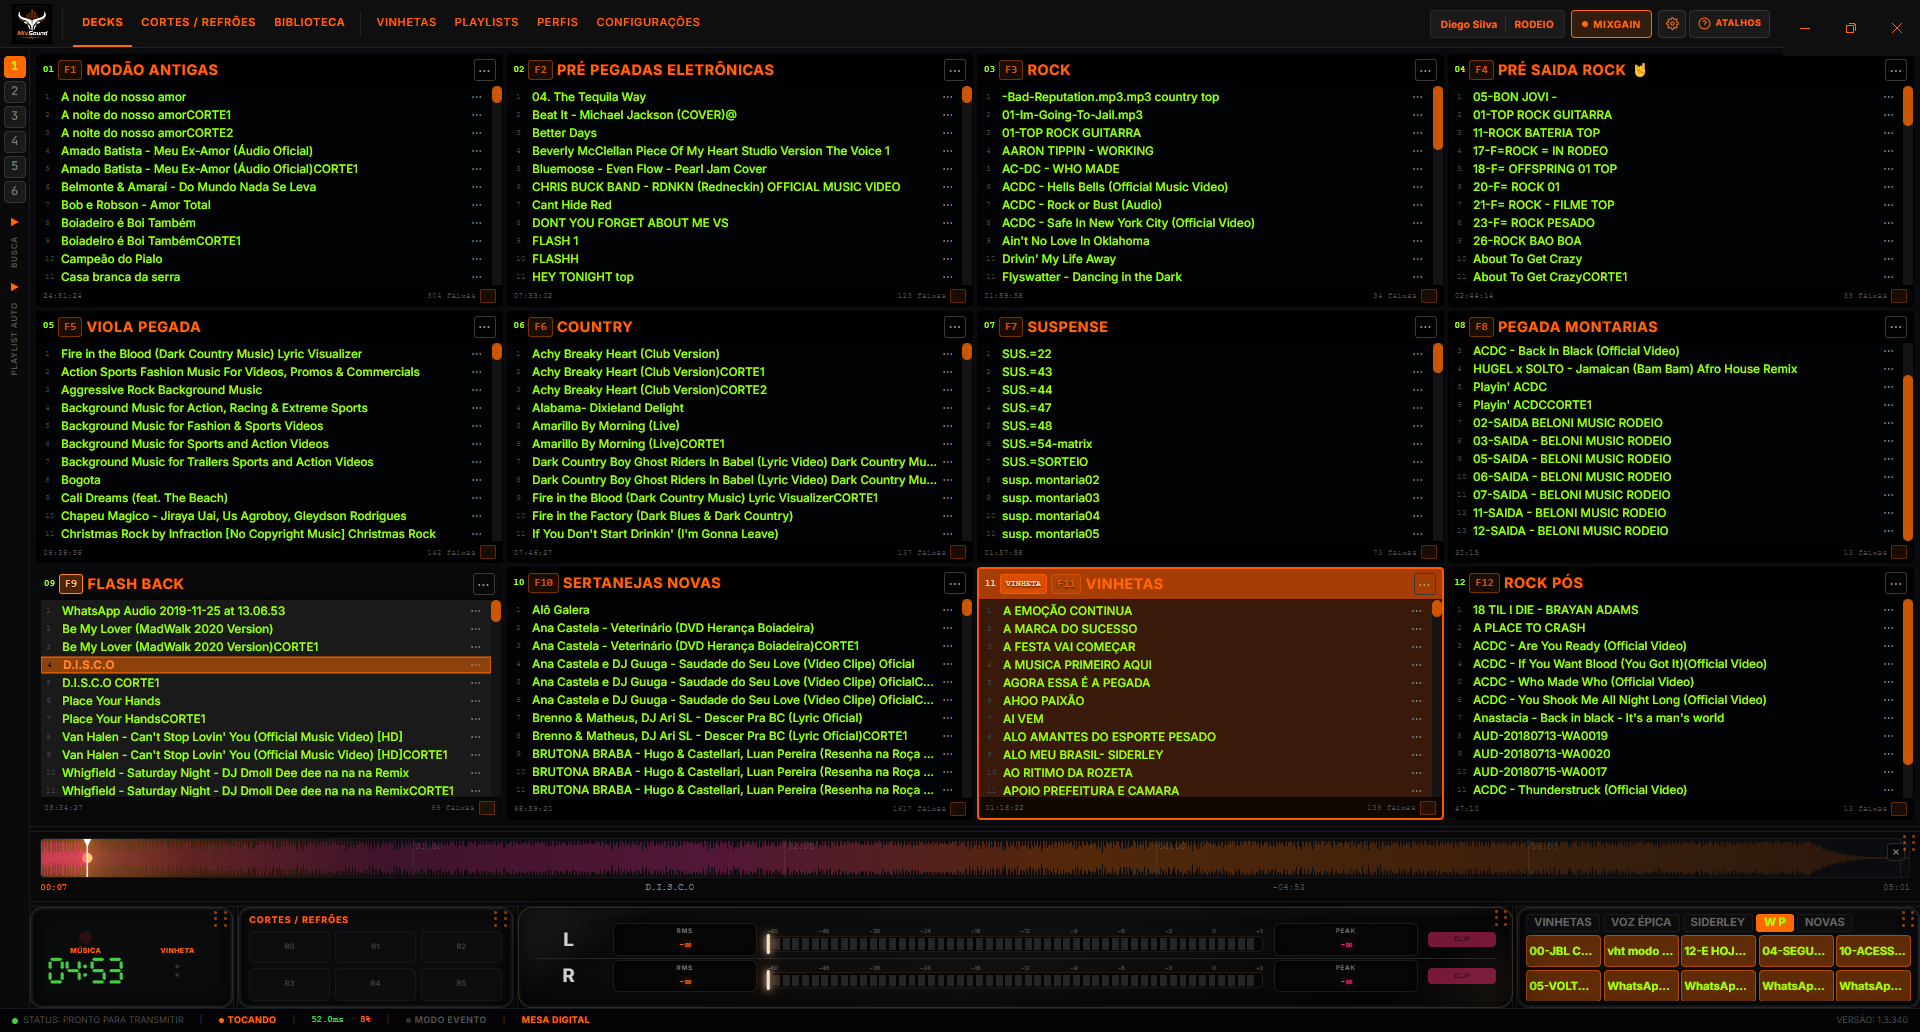This screenshot has height=1032, width=1920.
Task: Open the ATALHOS shortcuts button
Action: click(x=1729, y=23)
